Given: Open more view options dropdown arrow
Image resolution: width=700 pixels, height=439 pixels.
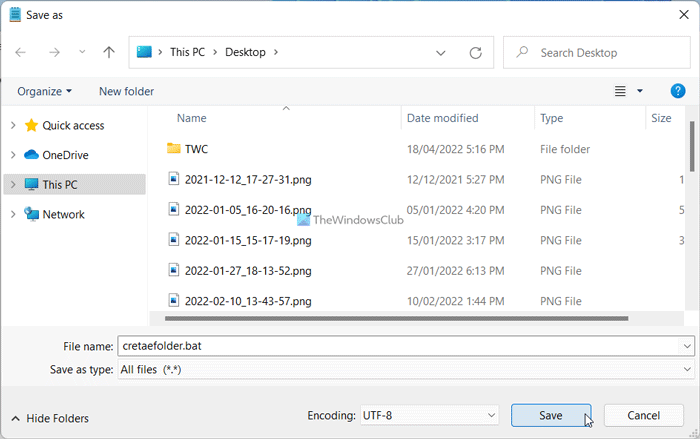Looking at the screenshot, I should tap(640, 91).
